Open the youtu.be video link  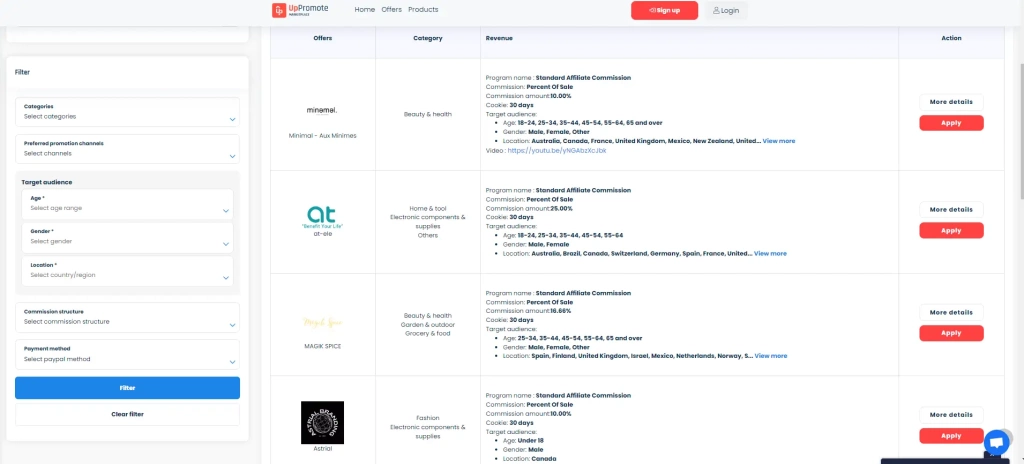click(x=556, y=150)
